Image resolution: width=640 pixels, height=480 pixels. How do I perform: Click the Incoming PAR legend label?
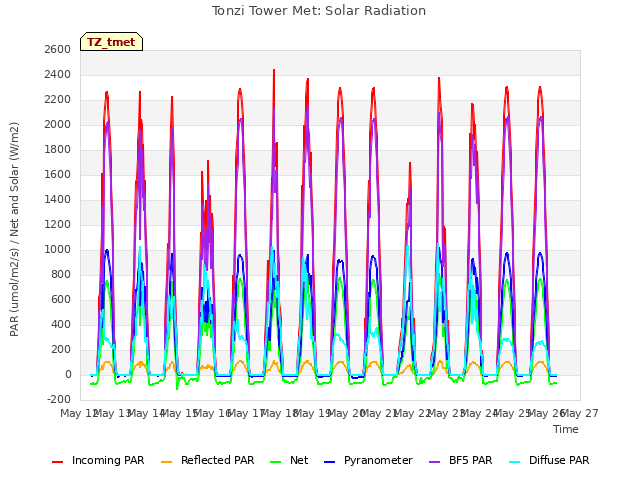tap(108, 460)
